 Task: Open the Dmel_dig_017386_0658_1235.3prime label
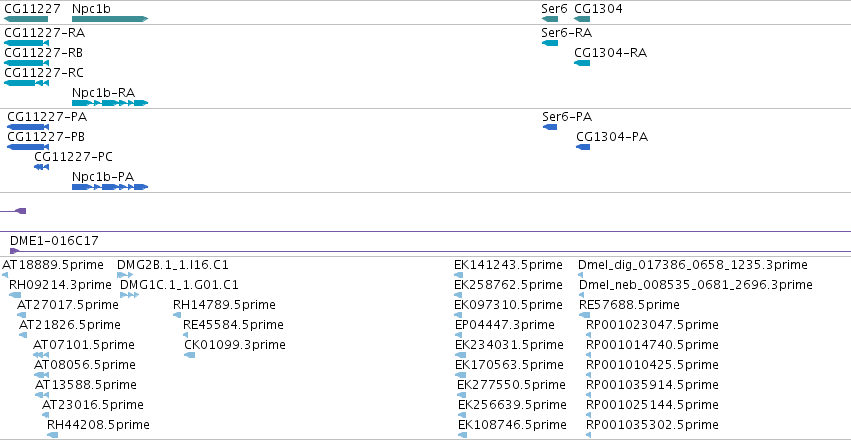point(693,265)
